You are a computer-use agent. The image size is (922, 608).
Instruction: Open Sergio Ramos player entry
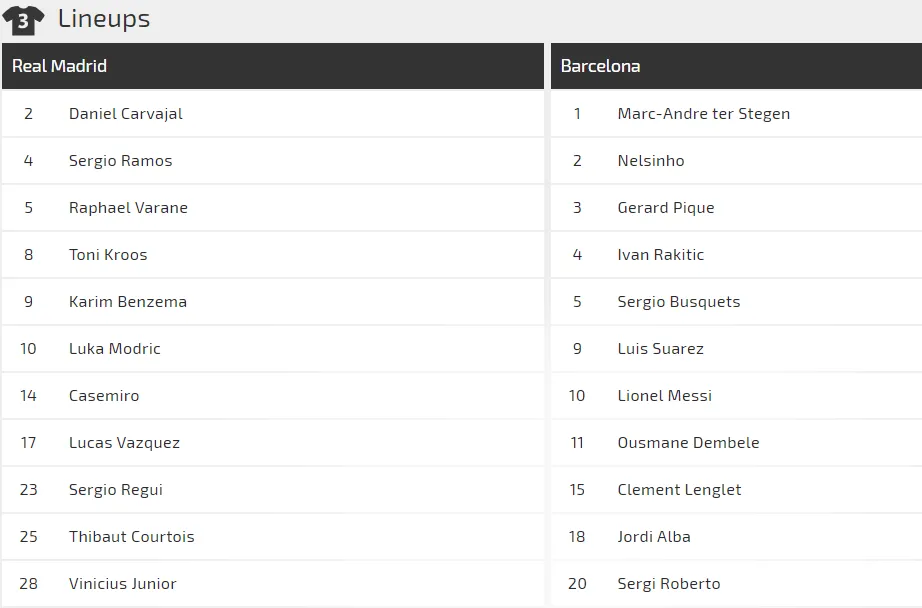point(120,161)
